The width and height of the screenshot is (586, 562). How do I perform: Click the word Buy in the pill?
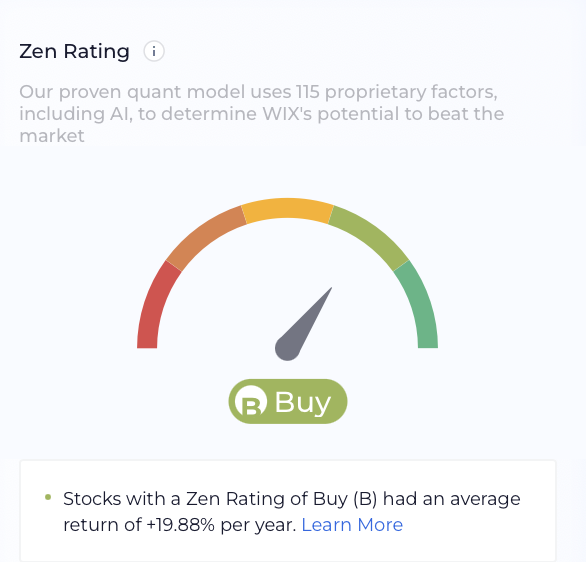[303, 403]
